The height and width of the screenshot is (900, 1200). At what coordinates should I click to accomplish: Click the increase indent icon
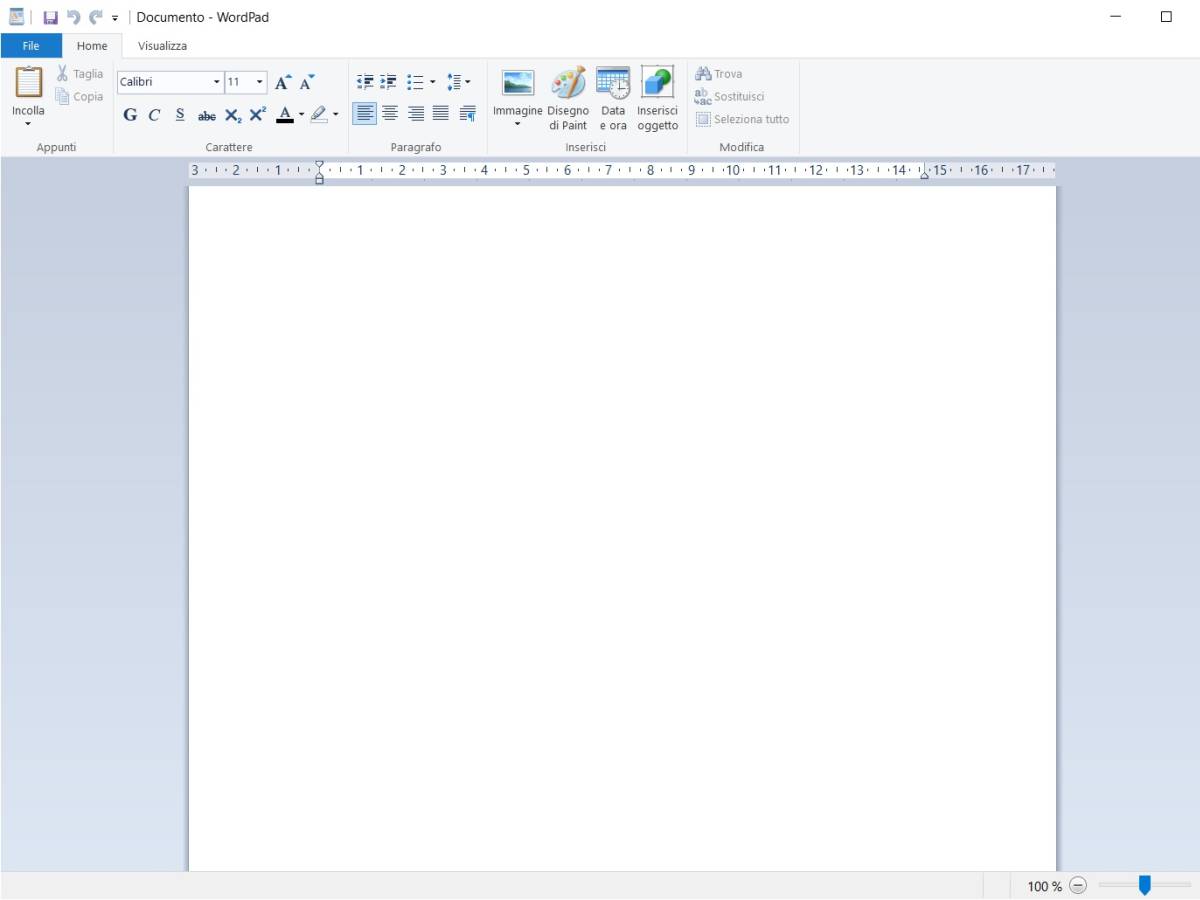(x=389, y=82)
